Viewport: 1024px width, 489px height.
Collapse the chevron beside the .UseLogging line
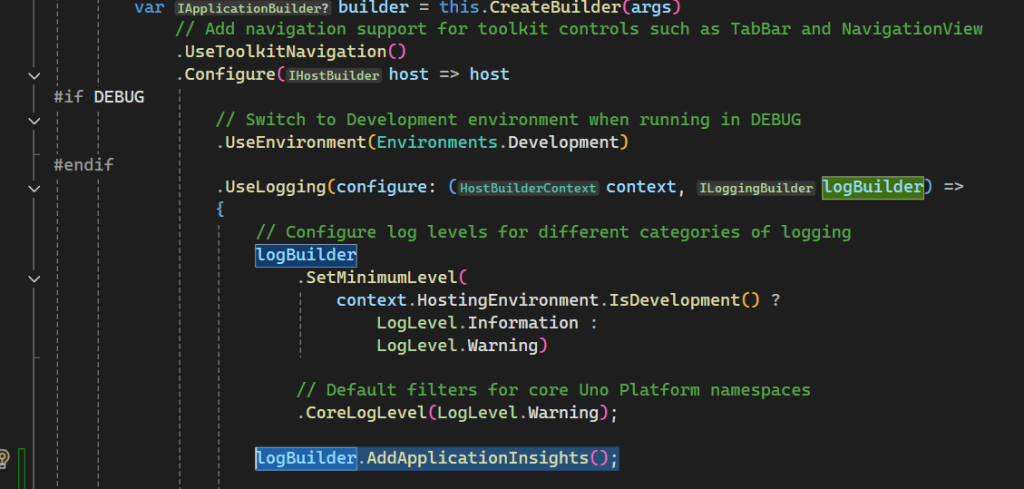point(35,188)
